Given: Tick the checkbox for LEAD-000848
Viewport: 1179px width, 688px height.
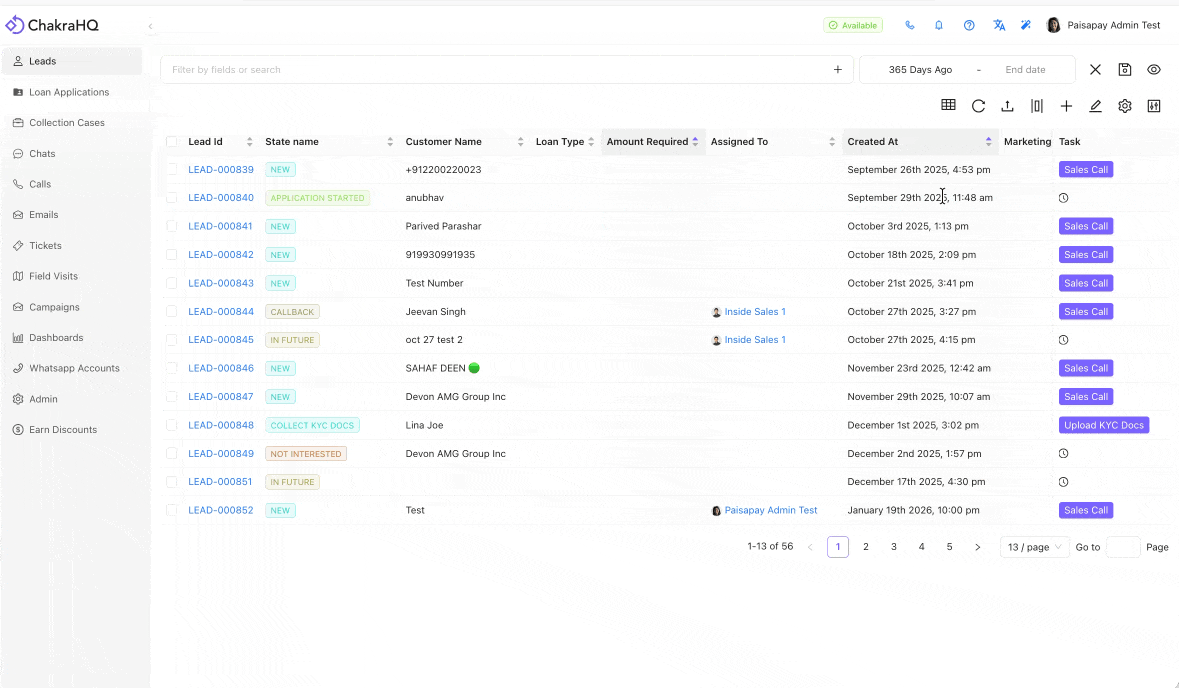Looking at the screenshot, I should point(171,425).
